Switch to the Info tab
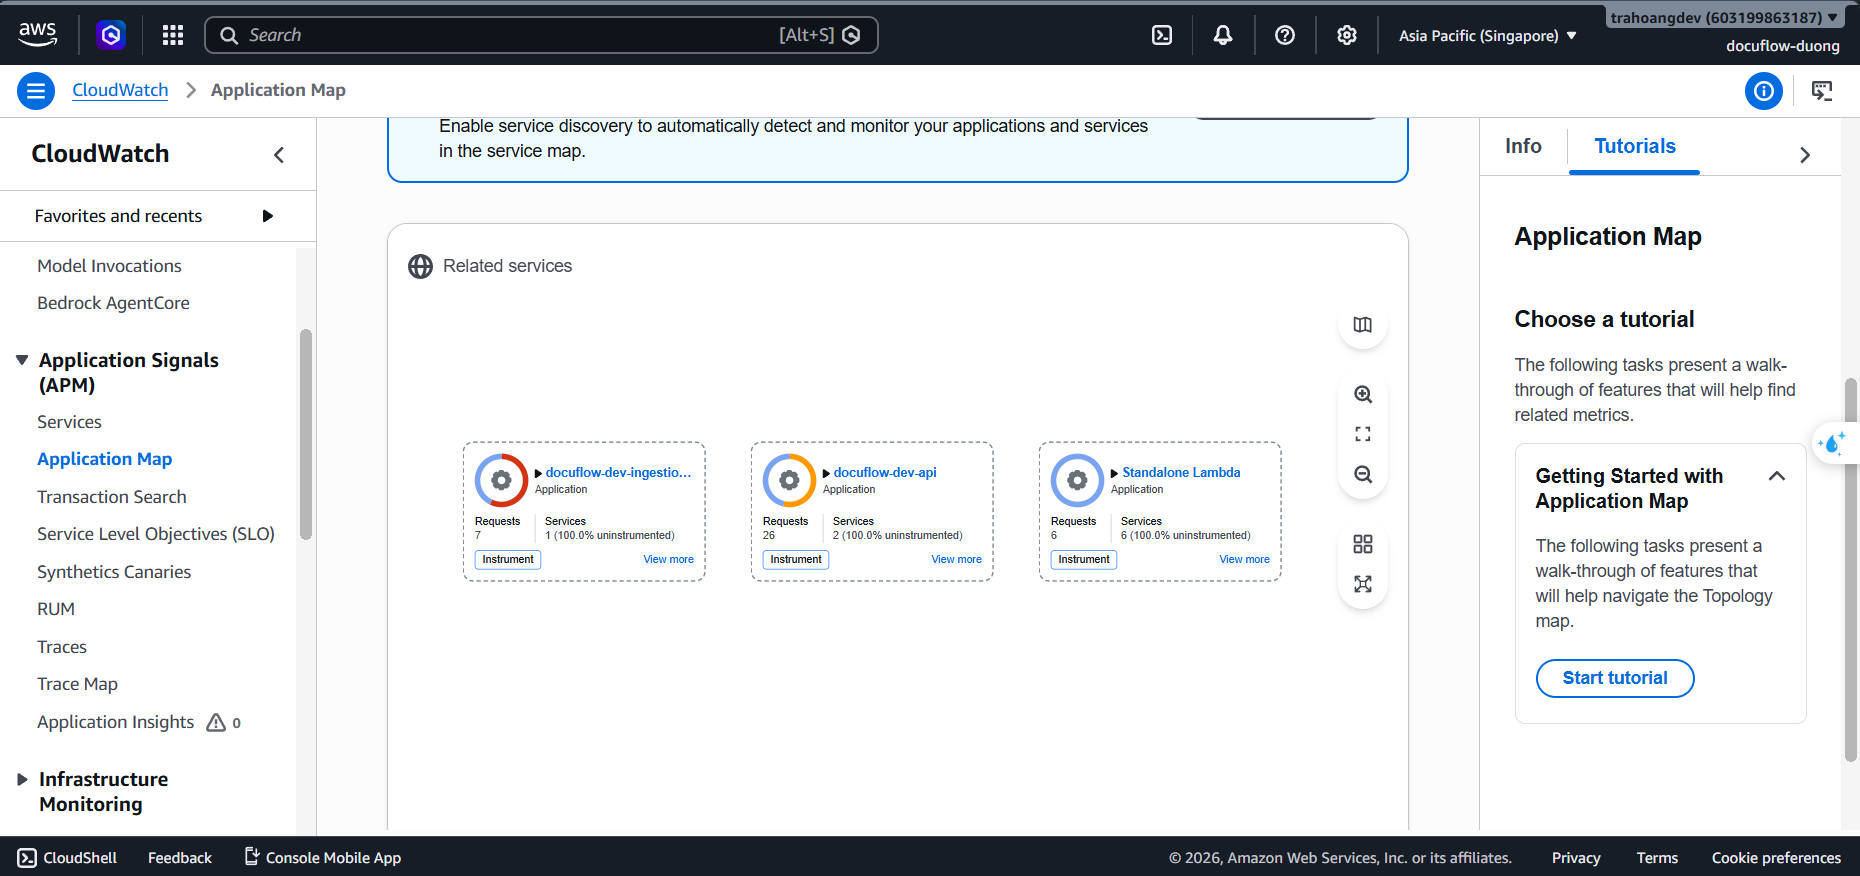1860x876 pixels. 1523,147
